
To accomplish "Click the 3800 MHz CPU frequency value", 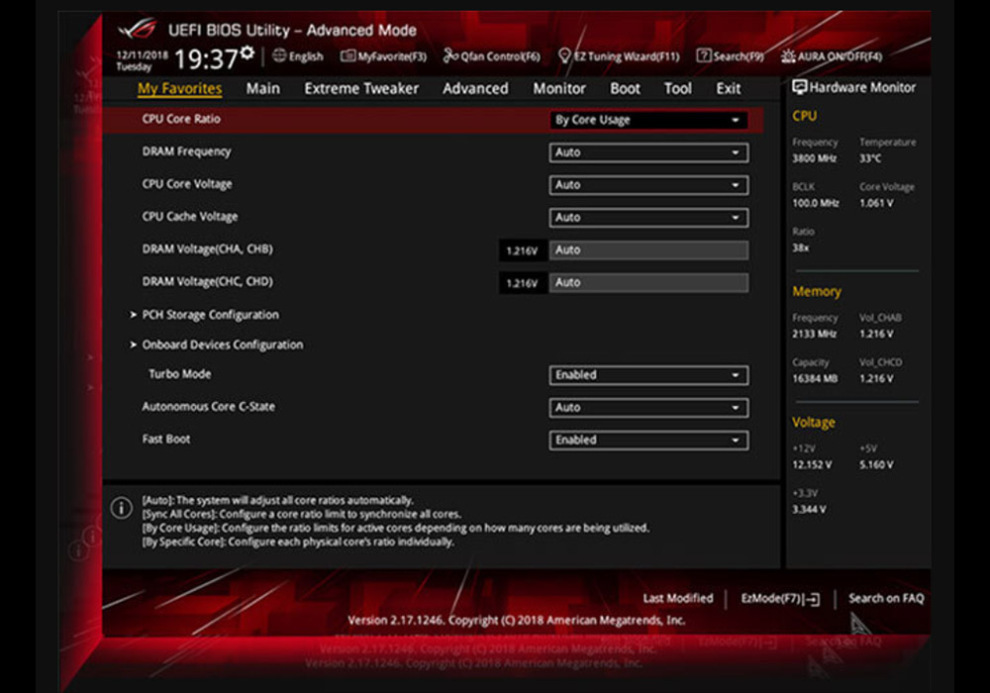I will (814, 158).
